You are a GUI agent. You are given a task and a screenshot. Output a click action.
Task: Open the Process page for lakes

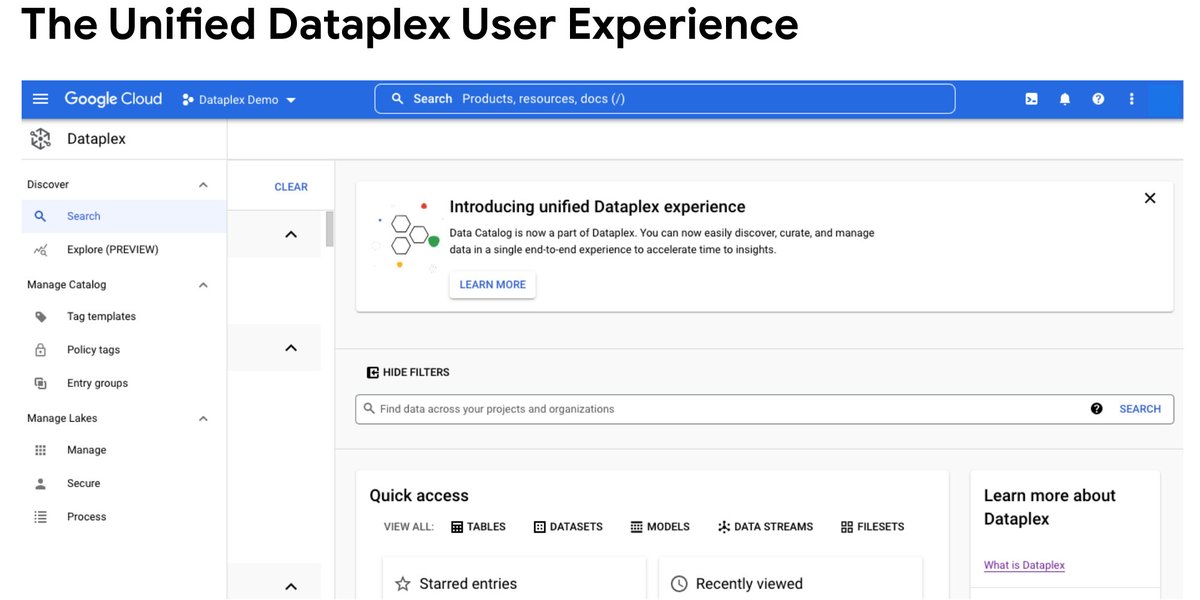pos(86,516)
